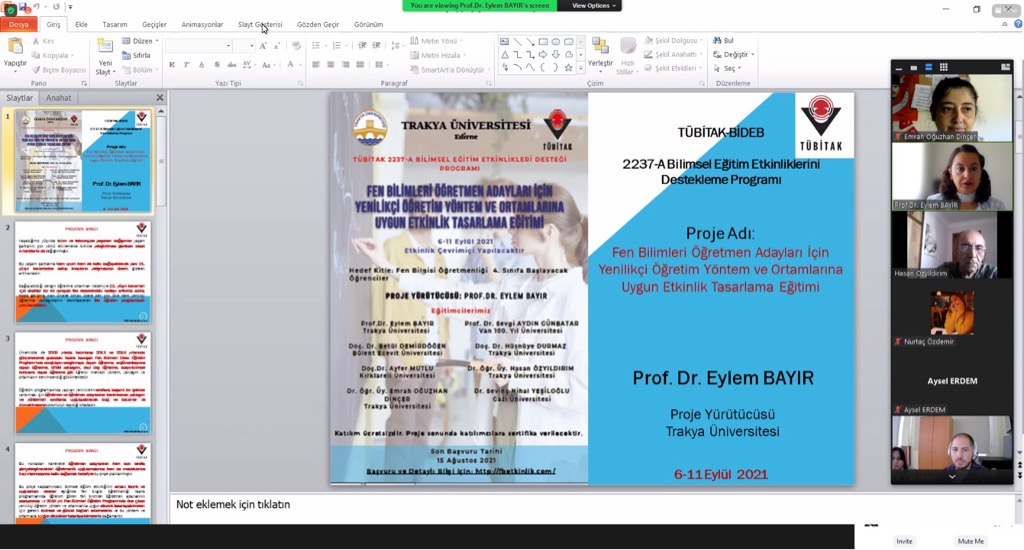
Task: Pick the rectangle shape in shapes gallery
Action: (x=543, y=42)
